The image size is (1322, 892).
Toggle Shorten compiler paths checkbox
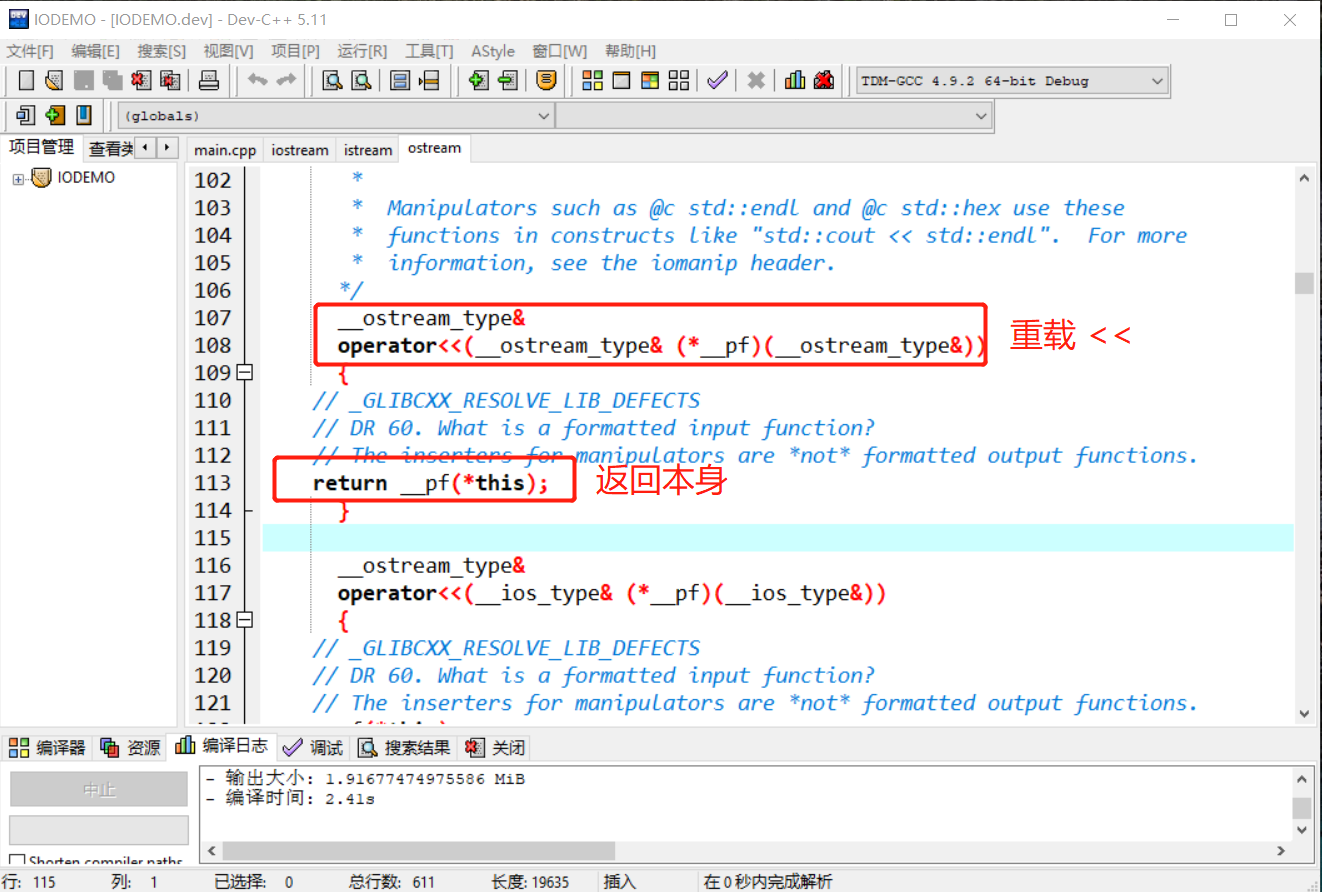[17, 860]
